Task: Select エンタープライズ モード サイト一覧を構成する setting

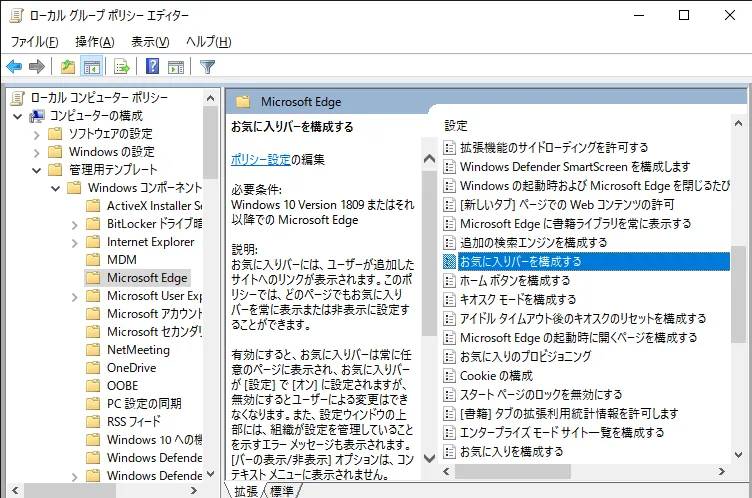Action: (x=562, y=433)
